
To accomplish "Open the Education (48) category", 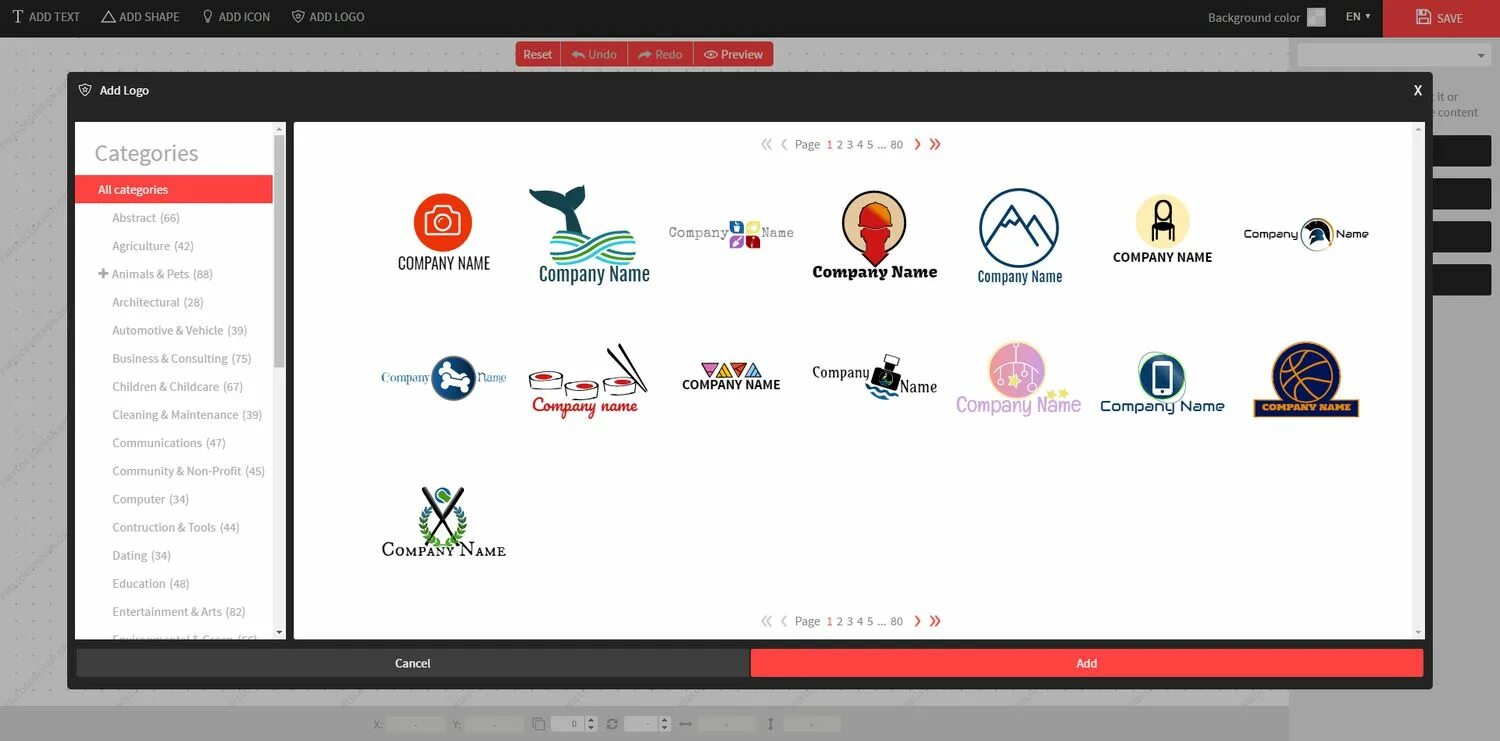I will [x=150, y=582].
